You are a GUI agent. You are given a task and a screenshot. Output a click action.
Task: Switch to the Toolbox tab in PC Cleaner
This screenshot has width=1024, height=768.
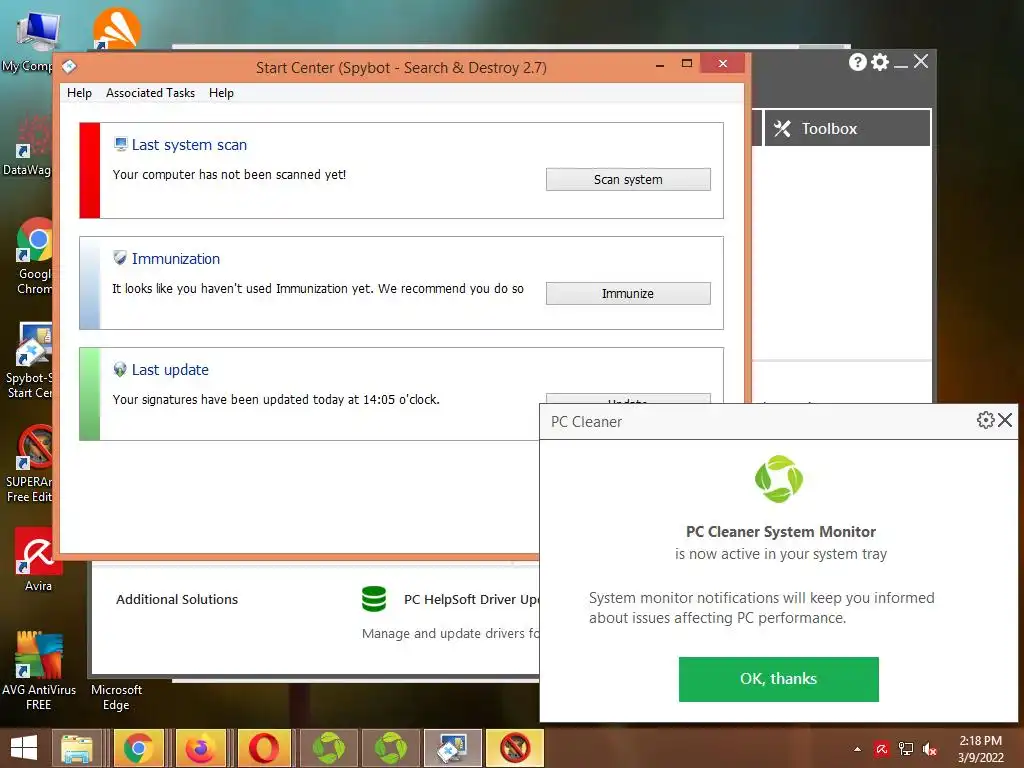847,128
